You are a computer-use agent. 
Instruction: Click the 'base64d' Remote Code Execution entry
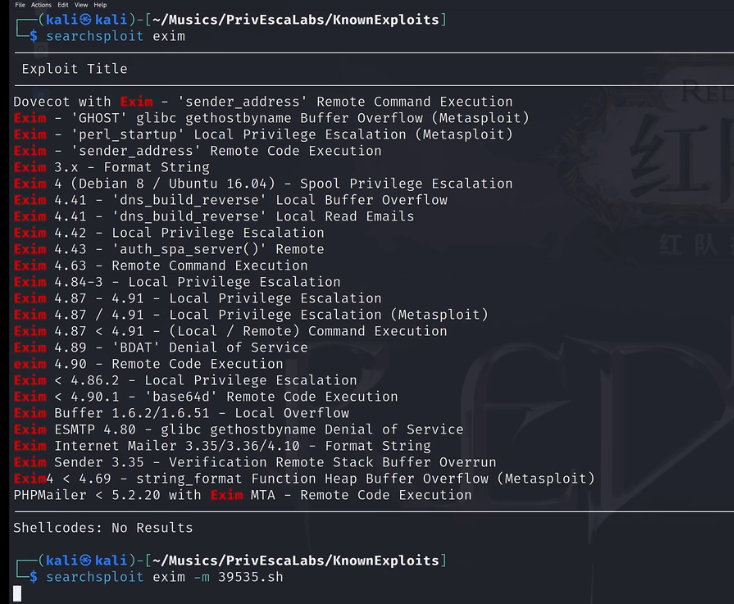click(206, 397)
